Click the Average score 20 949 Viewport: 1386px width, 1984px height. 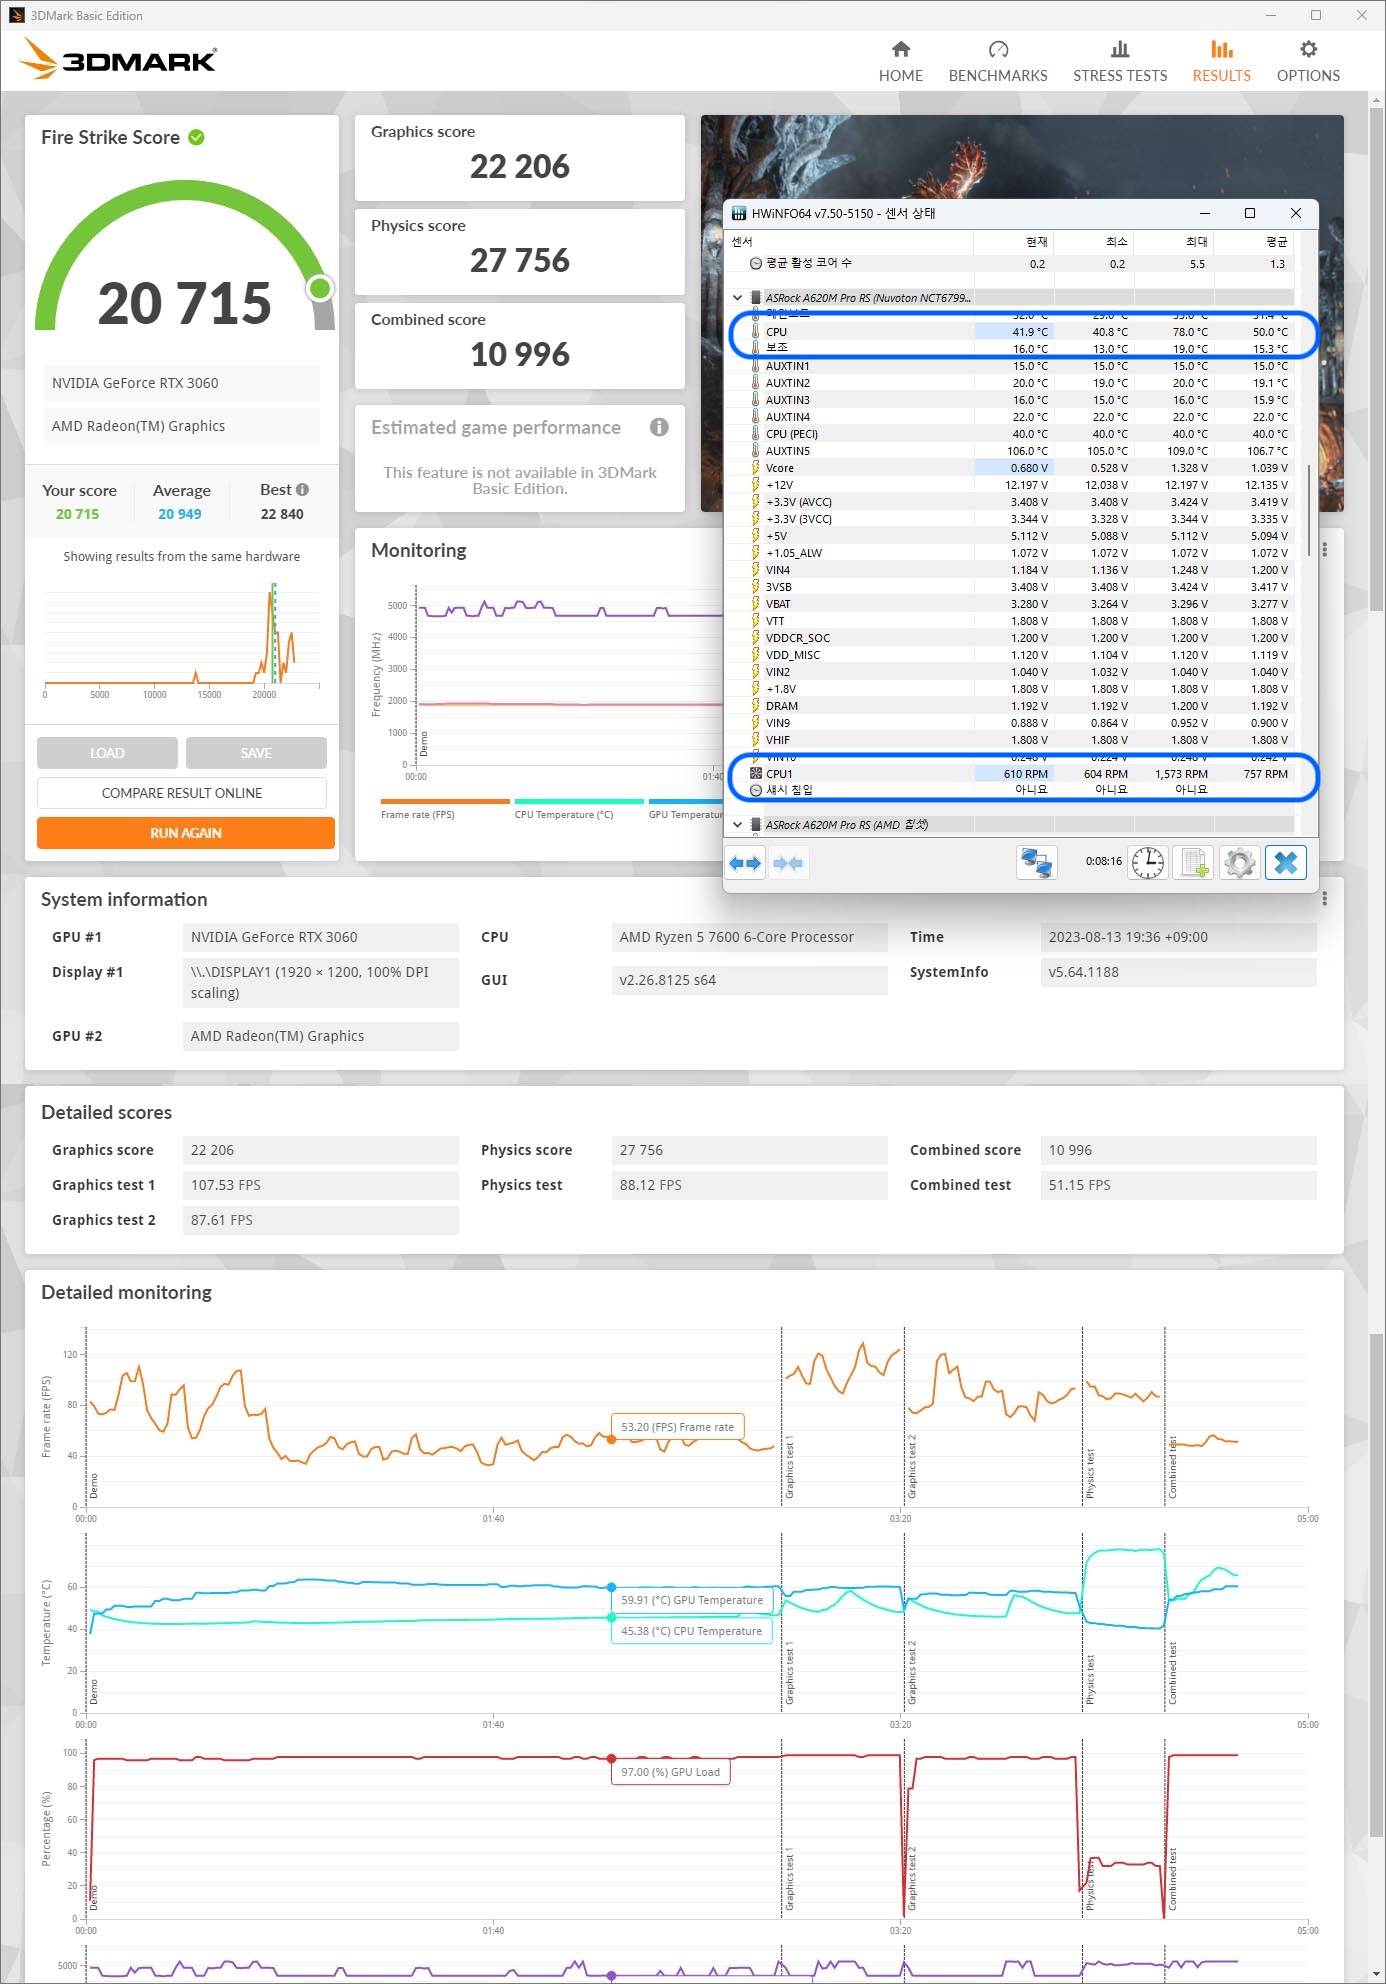tap(180, 514)
